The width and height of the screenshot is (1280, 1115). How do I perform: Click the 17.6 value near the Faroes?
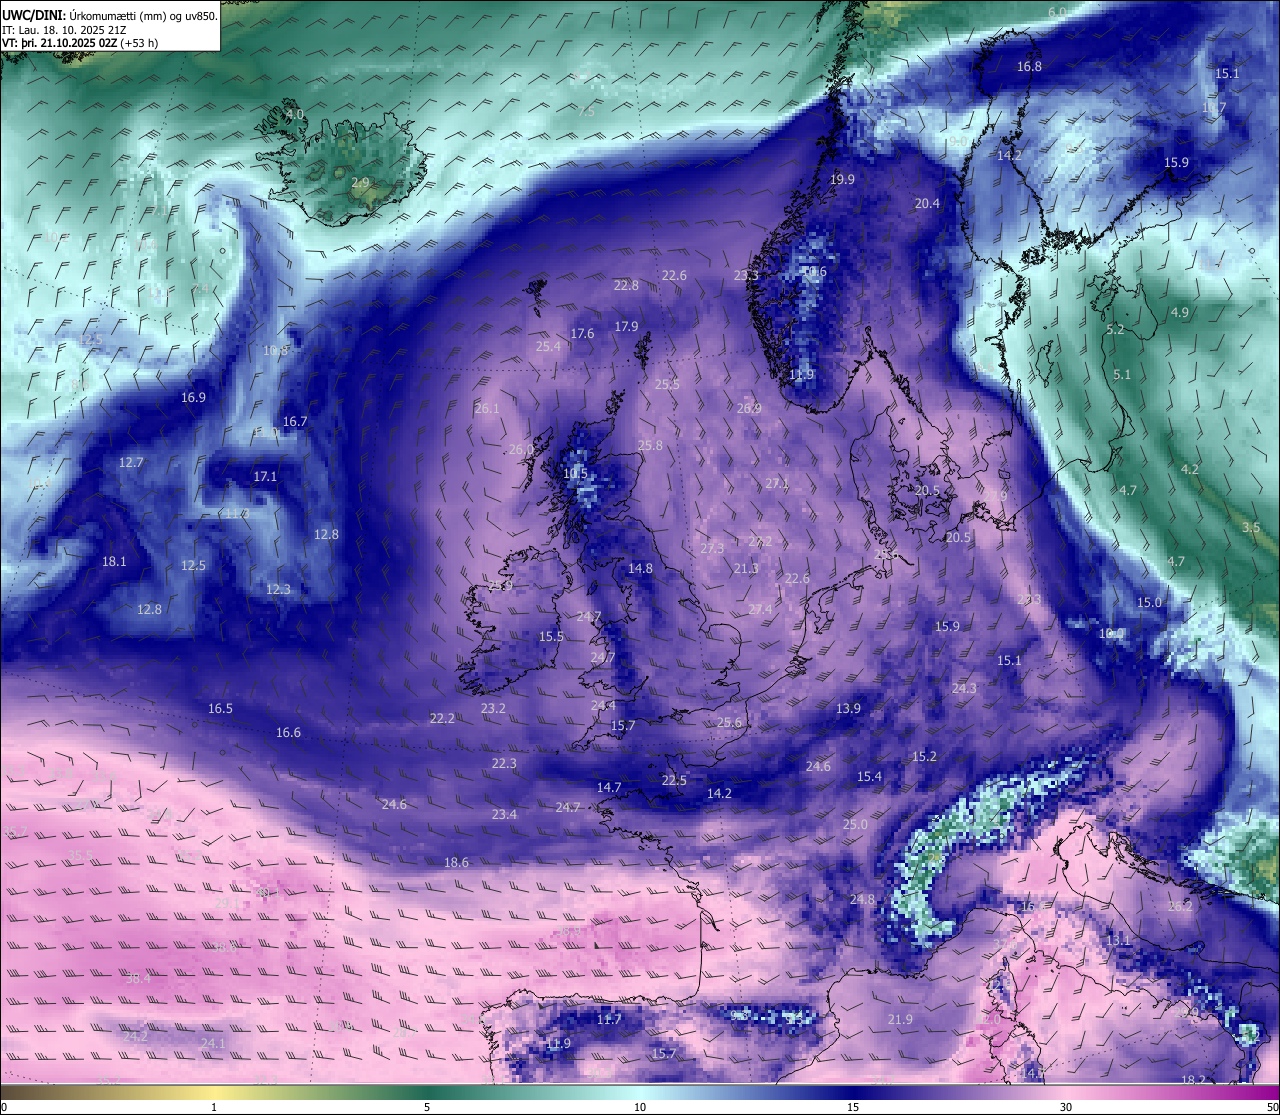[582, 333]
